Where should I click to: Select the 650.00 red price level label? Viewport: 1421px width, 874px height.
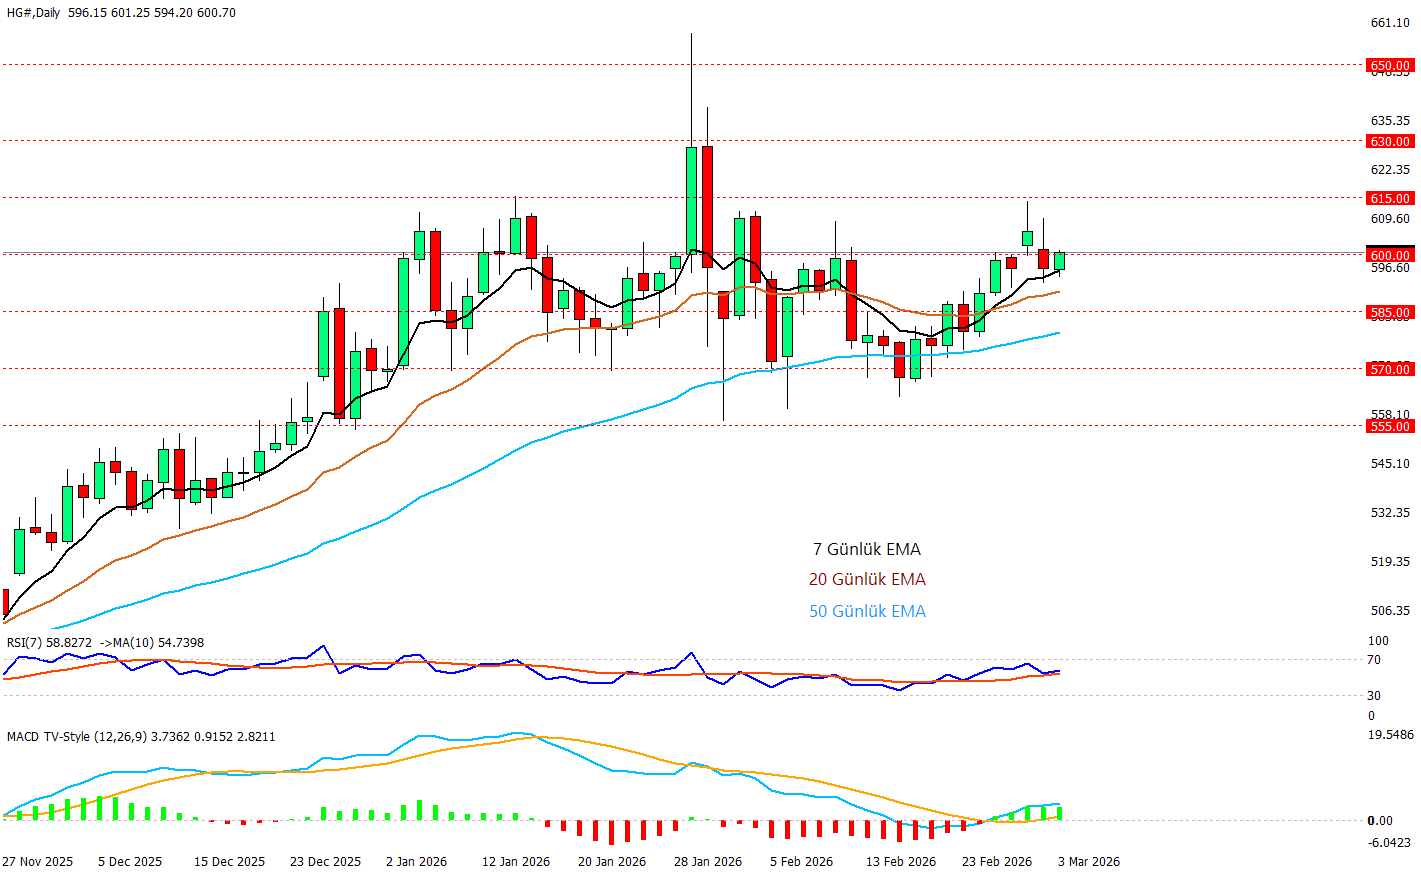click(1389, 66)
